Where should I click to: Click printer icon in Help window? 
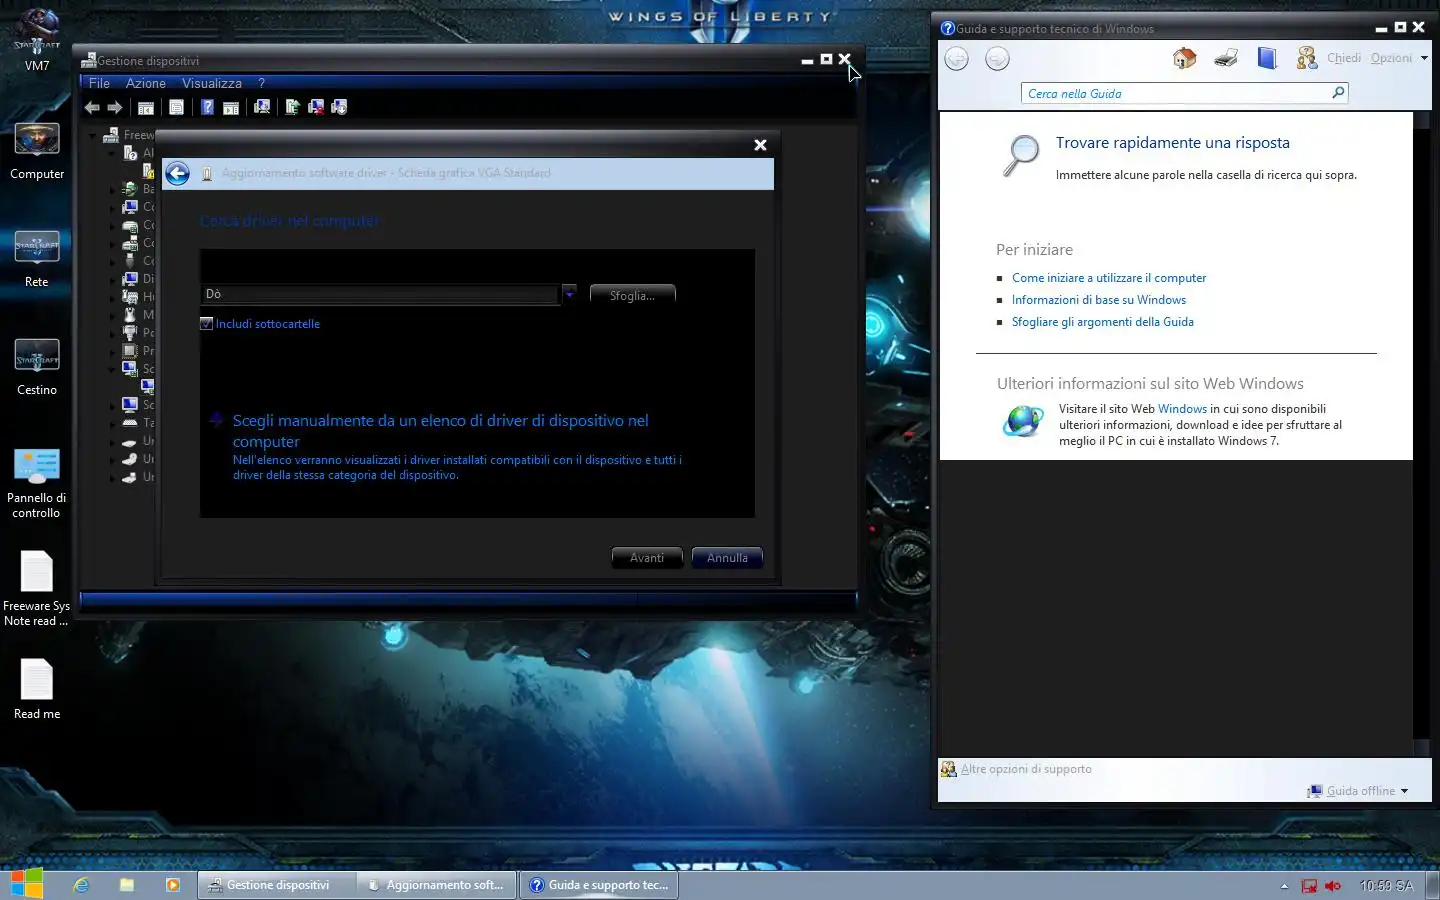pos(1226,59)
